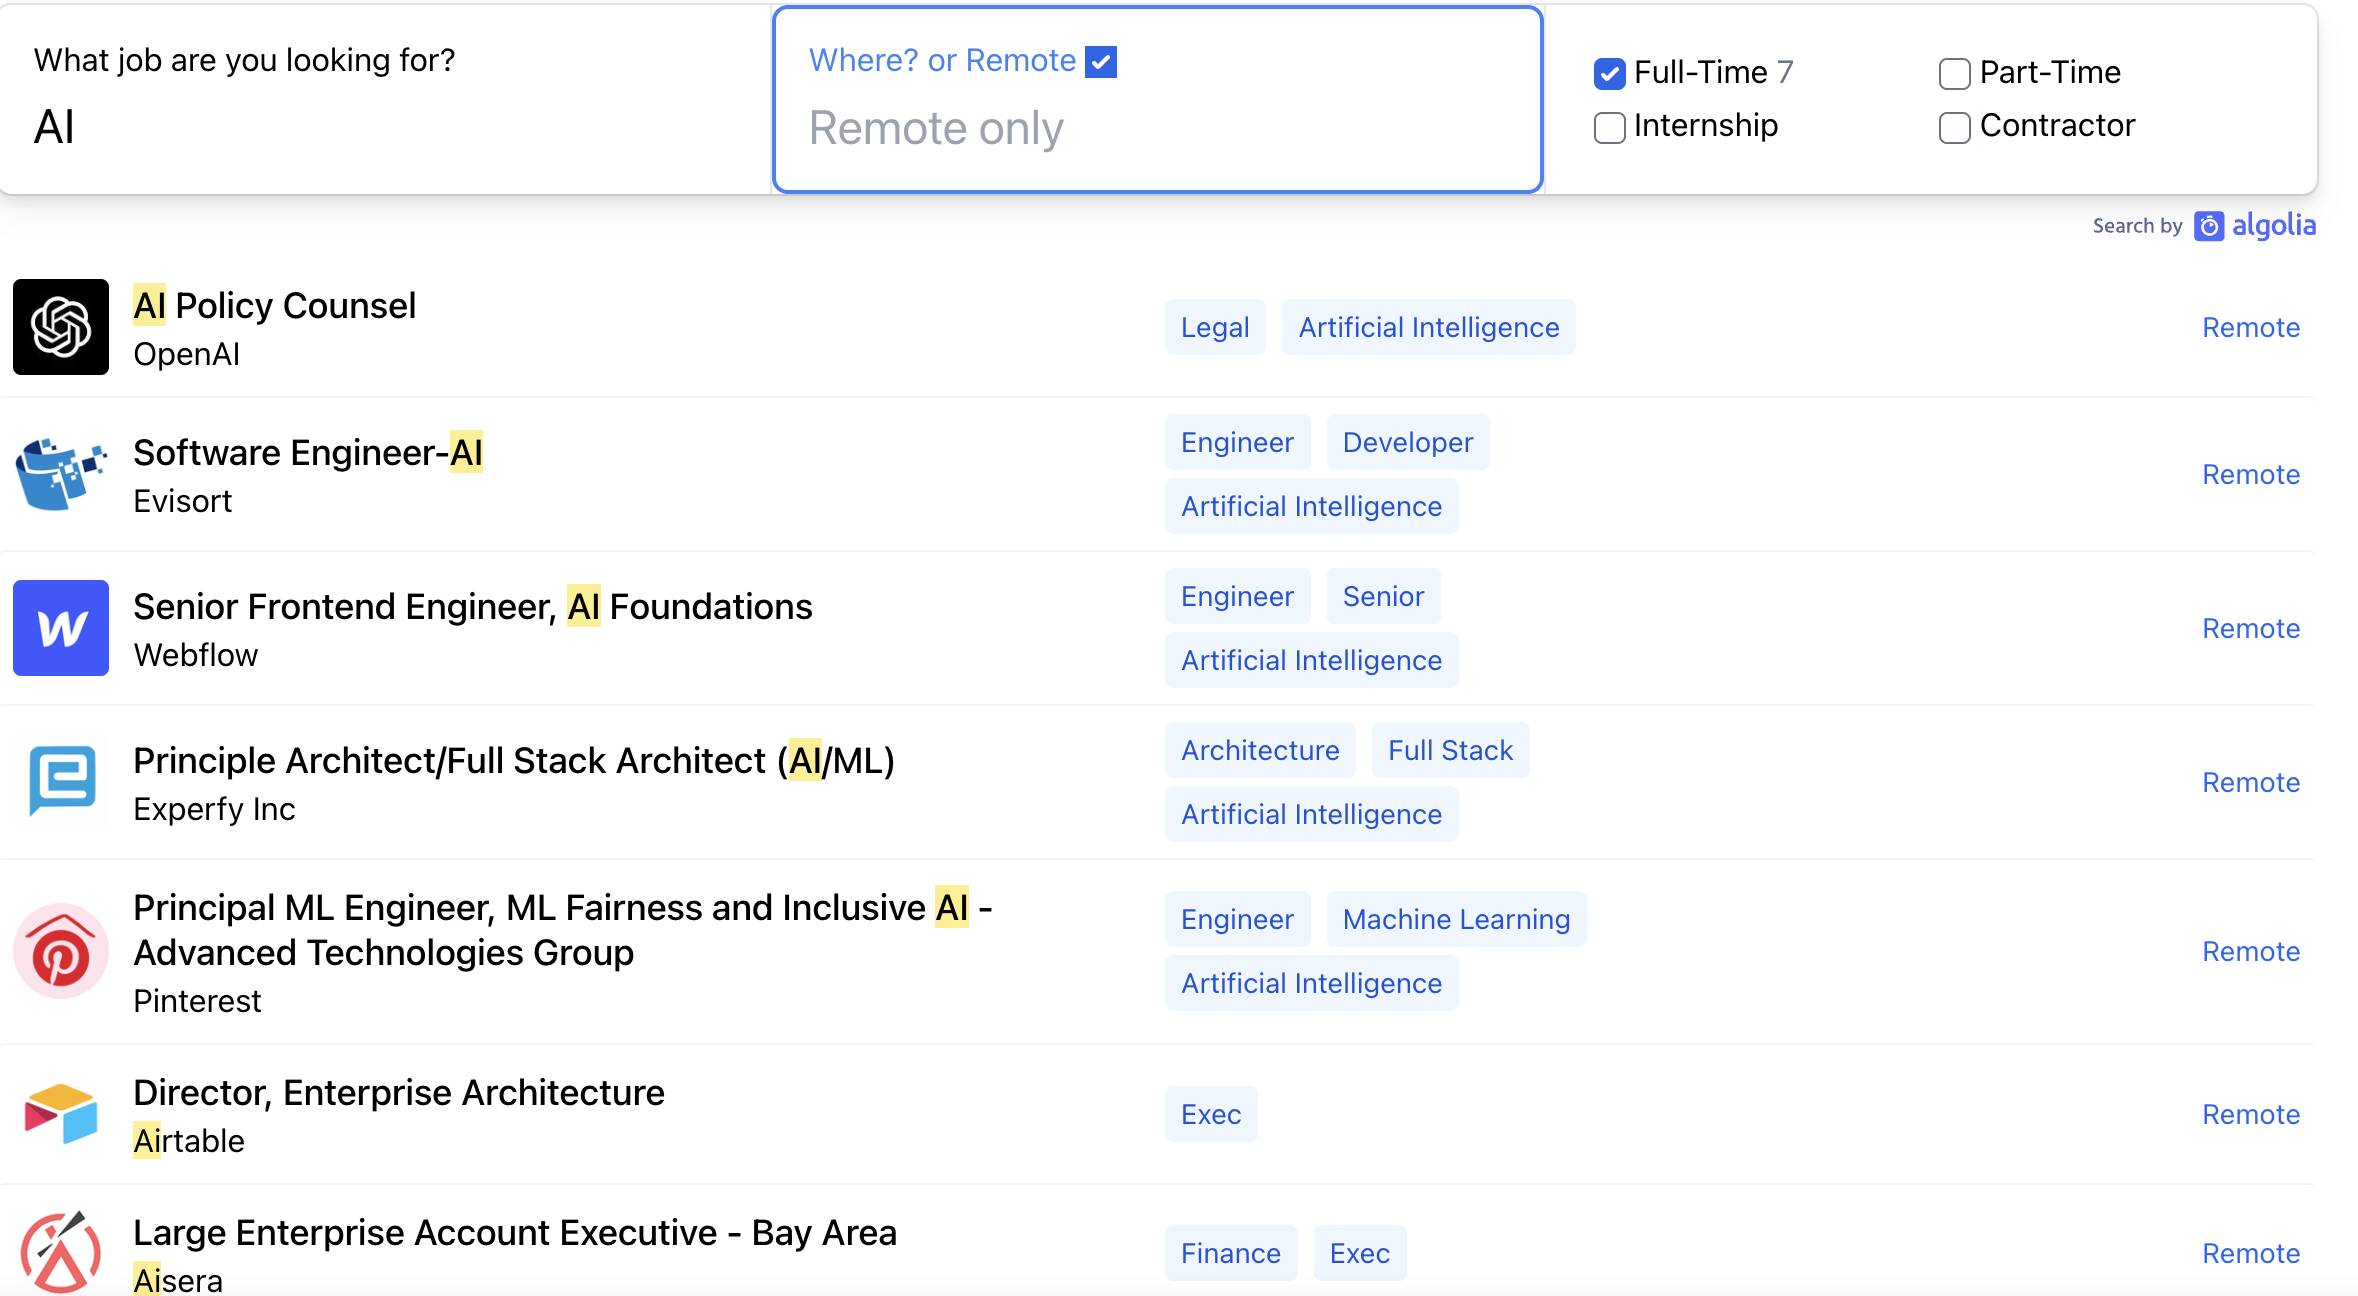This screenshot has height=1296, width=2358.
Task: Click the Aisera company name
Action: [178, 1280]
